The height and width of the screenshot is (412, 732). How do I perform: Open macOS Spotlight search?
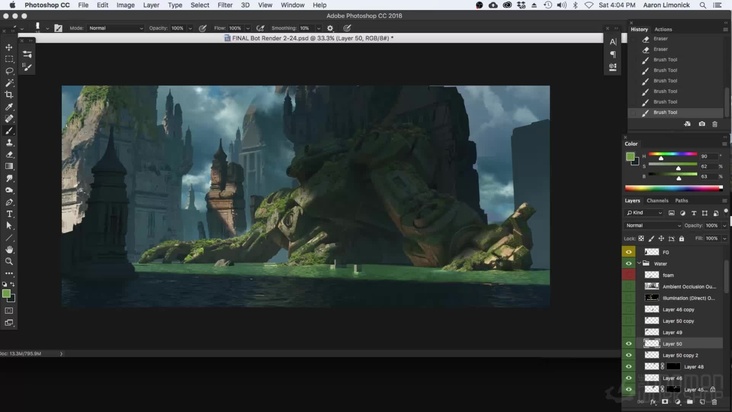coord(703,5)
